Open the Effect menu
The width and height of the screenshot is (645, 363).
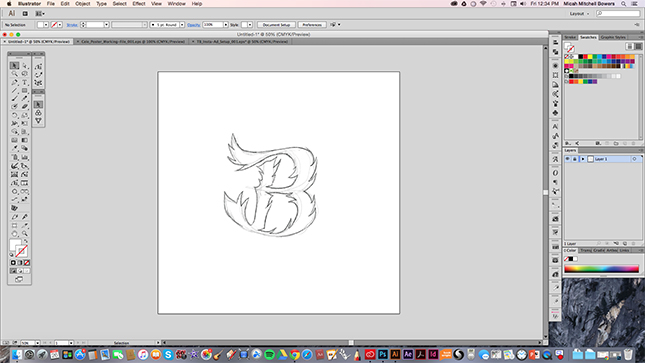tap(139, 4)
